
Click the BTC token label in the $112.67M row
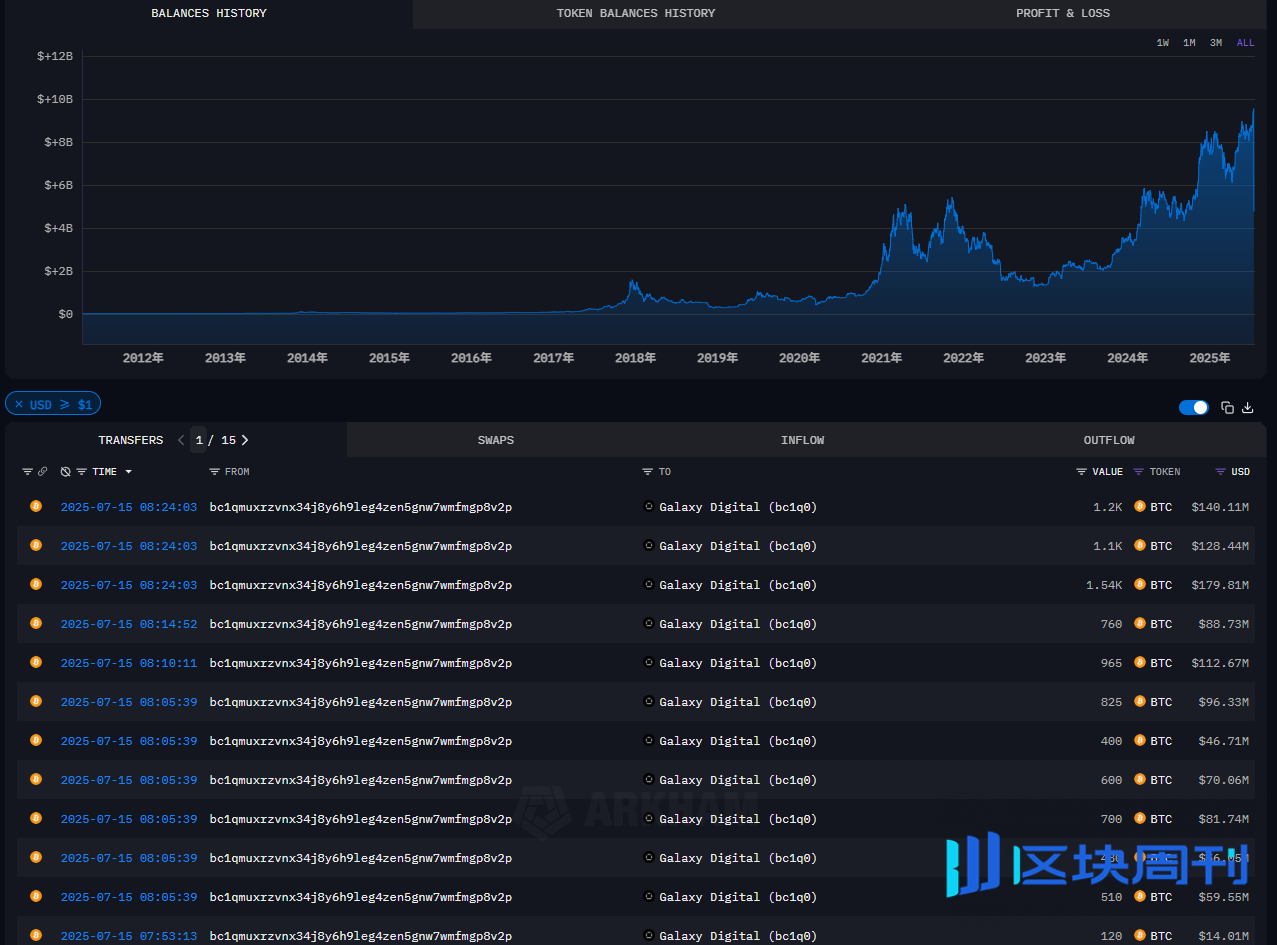[x=1161, y=663]
